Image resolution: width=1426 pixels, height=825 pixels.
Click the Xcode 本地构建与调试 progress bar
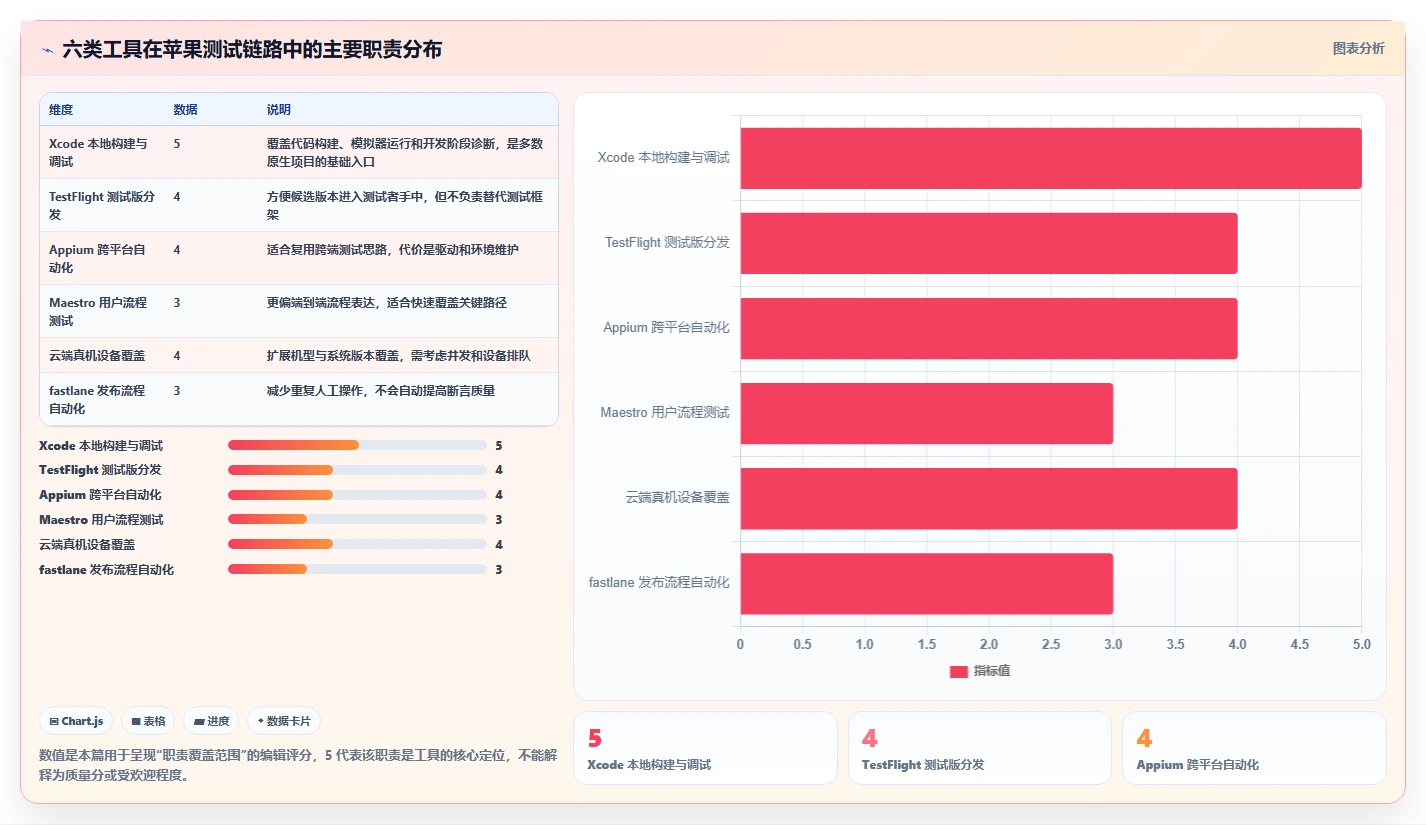357,445
